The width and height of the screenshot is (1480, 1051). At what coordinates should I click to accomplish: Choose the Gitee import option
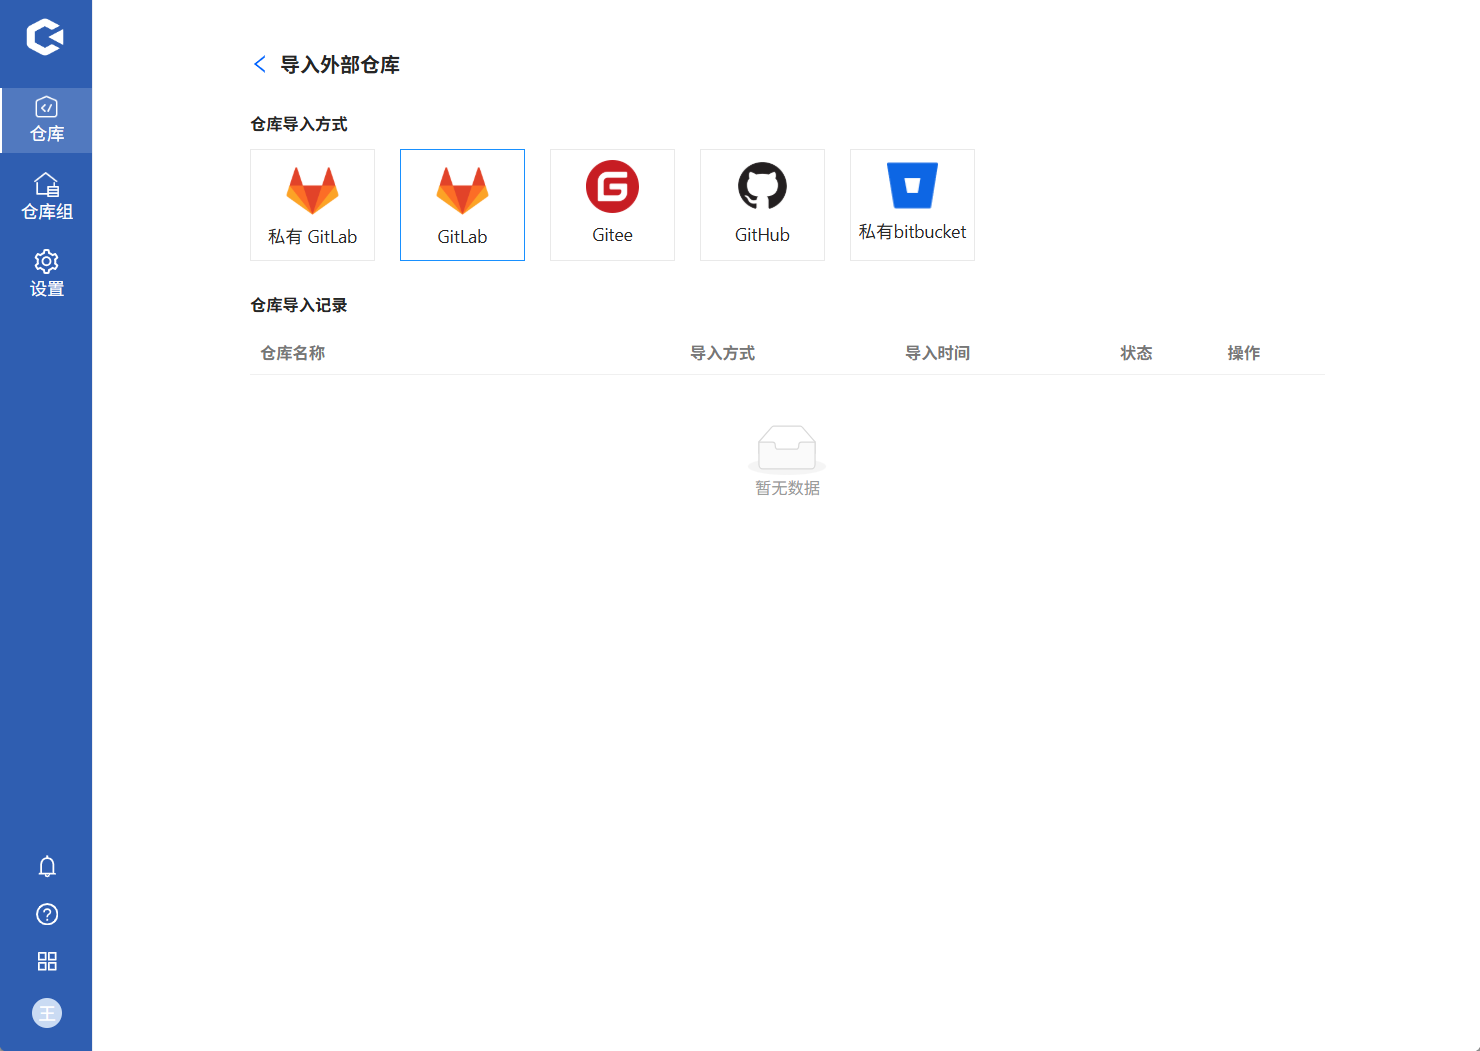click(612, 205)
